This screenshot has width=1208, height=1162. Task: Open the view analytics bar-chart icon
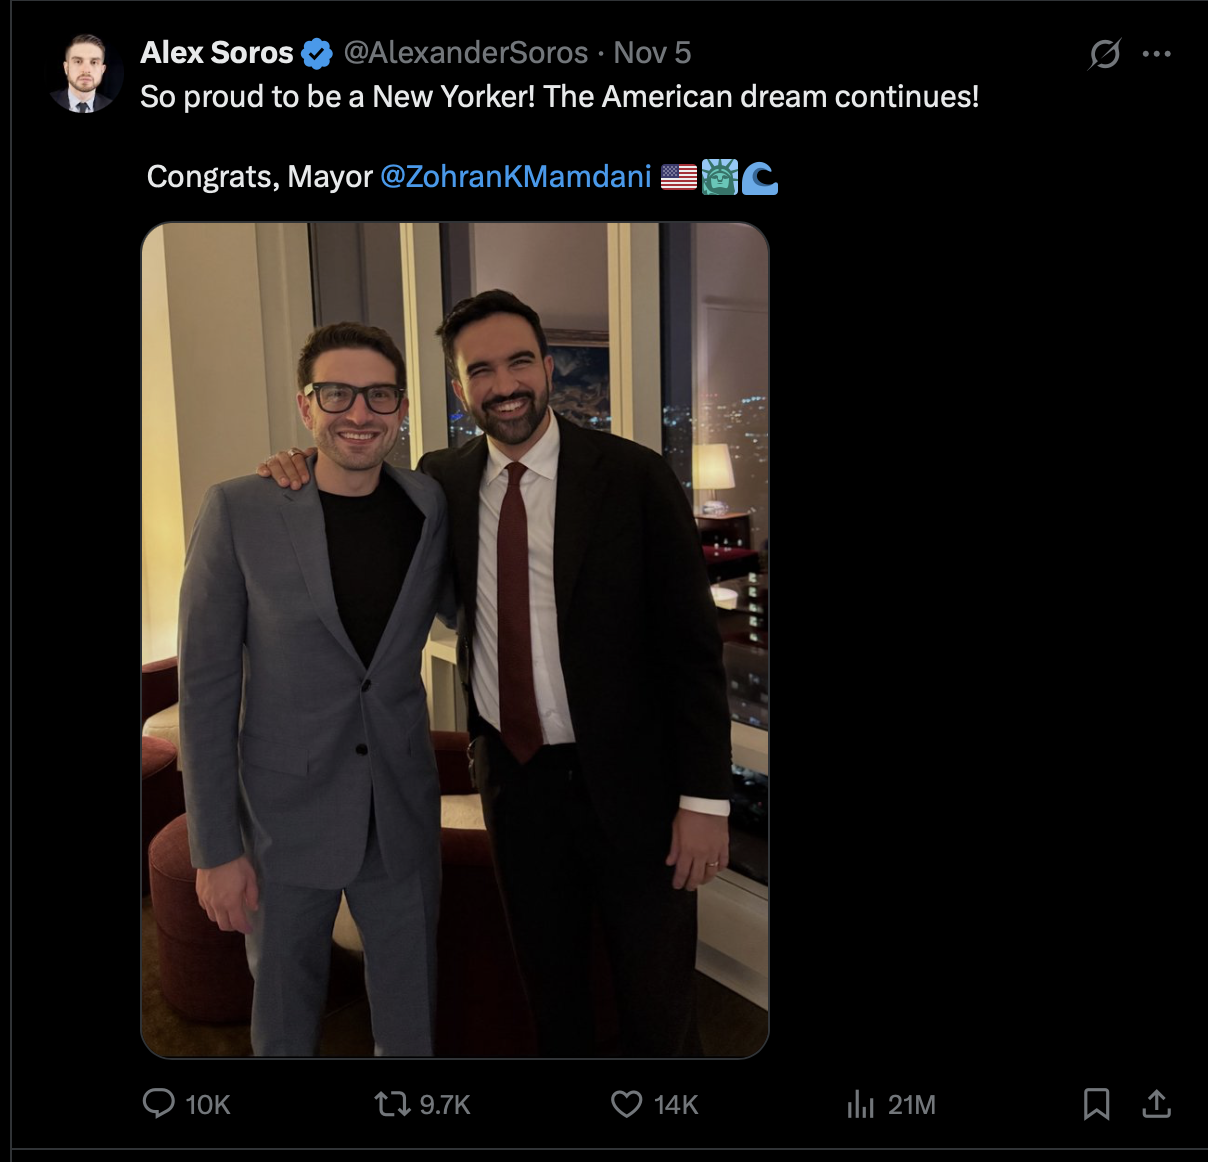[860, 1104]
